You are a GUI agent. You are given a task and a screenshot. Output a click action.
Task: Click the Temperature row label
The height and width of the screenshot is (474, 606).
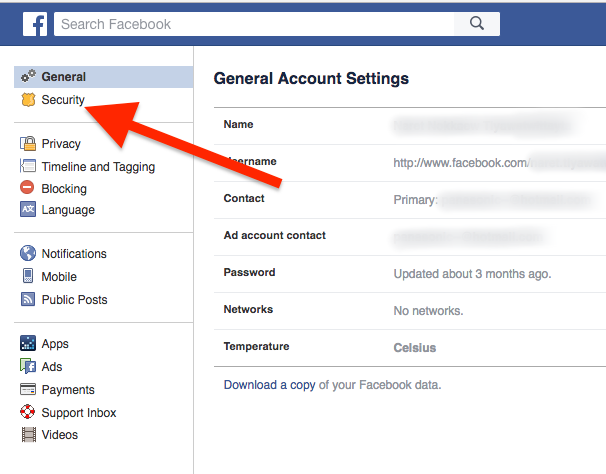click(256, 346)
